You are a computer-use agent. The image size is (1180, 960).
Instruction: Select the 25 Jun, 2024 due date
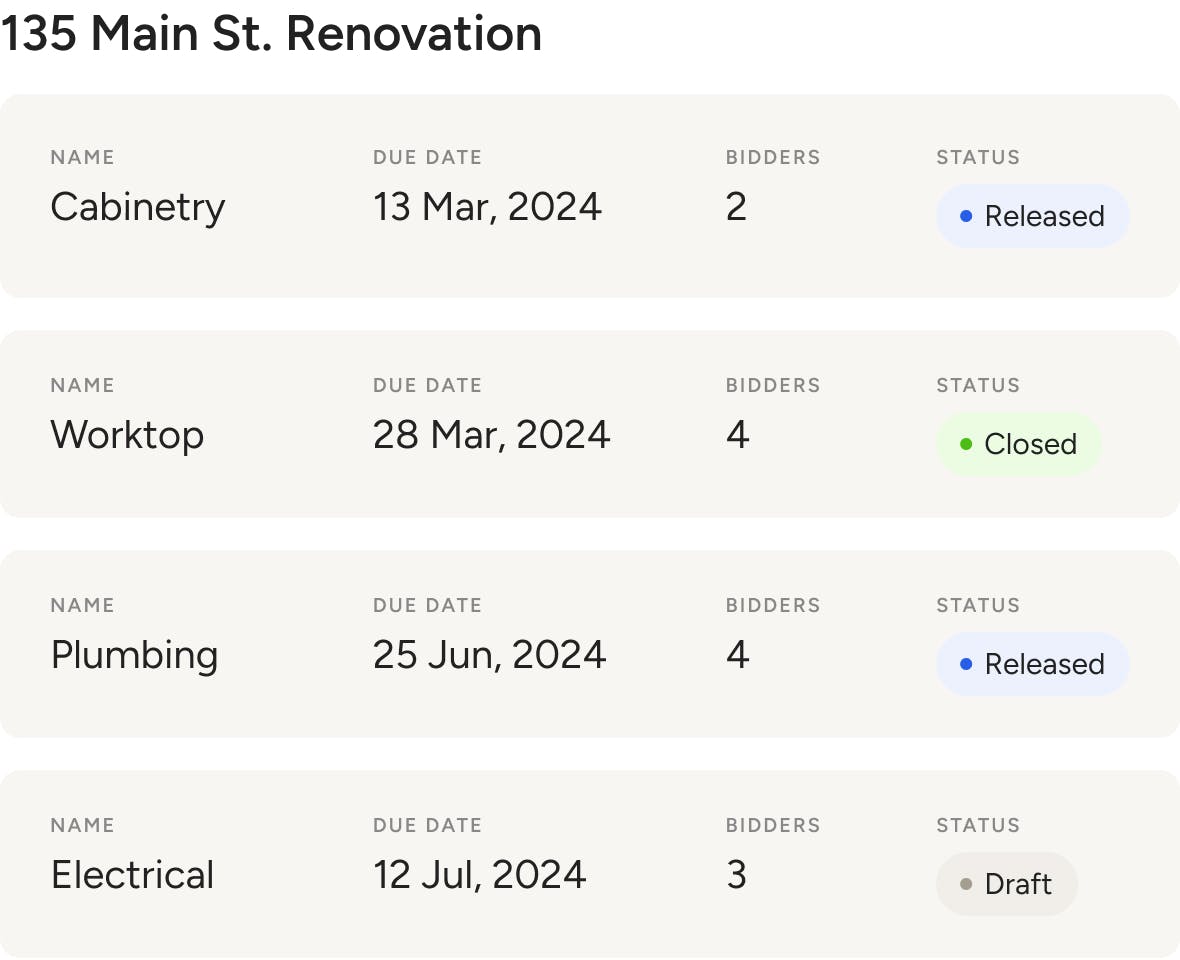(x=489, y=655)
